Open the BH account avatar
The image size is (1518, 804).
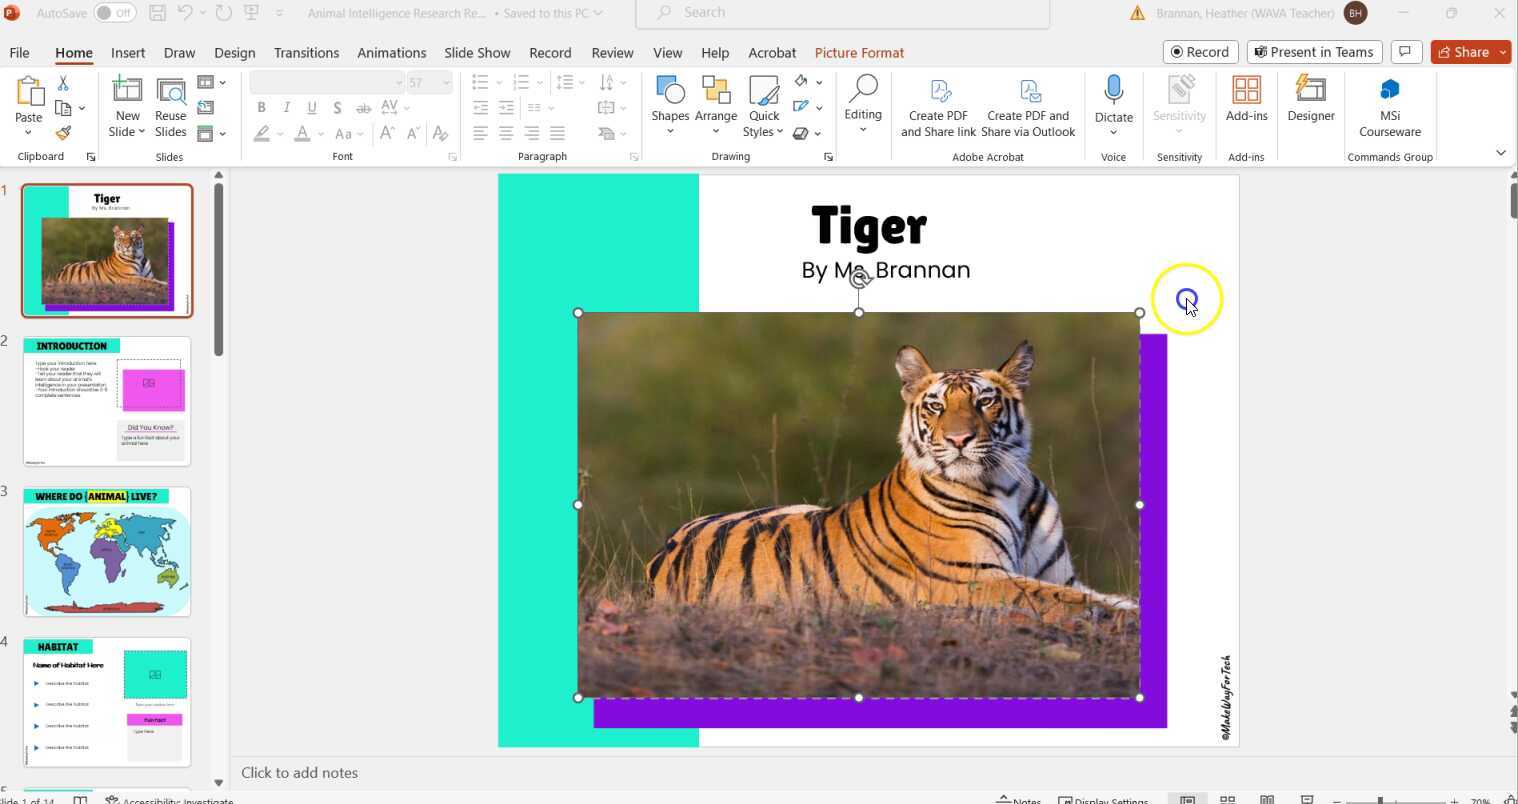tap(1355, 13)
